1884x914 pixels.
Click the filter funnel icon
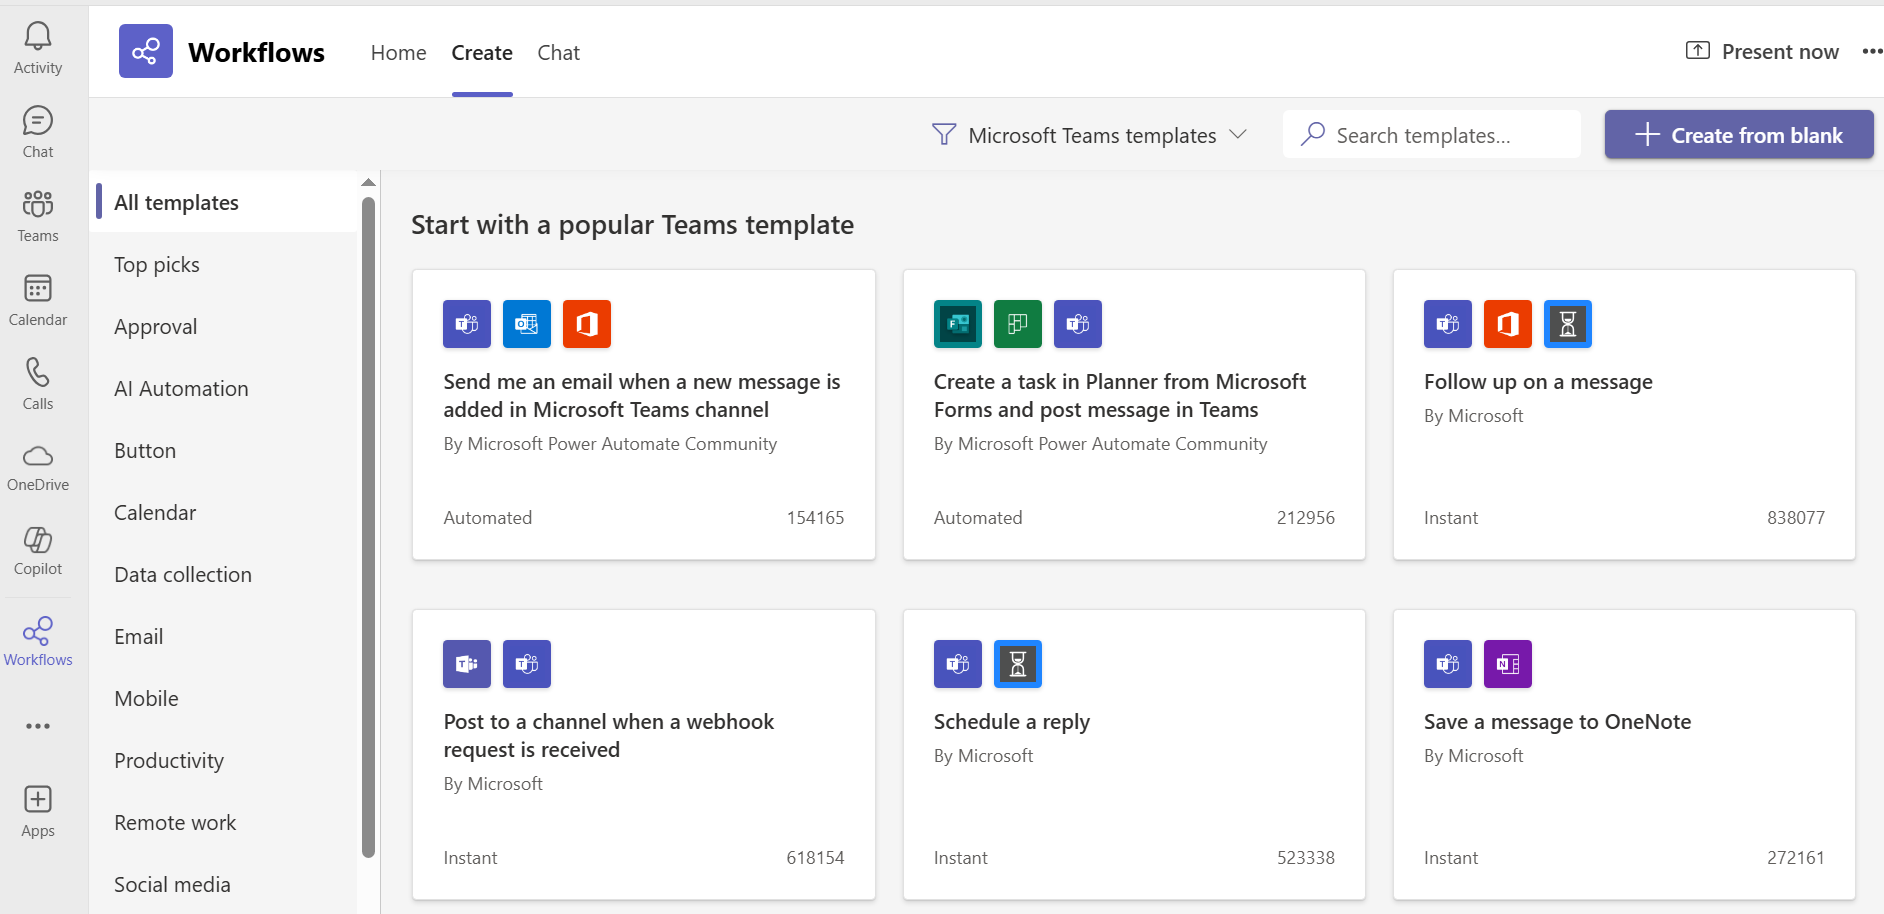[943, 135]
